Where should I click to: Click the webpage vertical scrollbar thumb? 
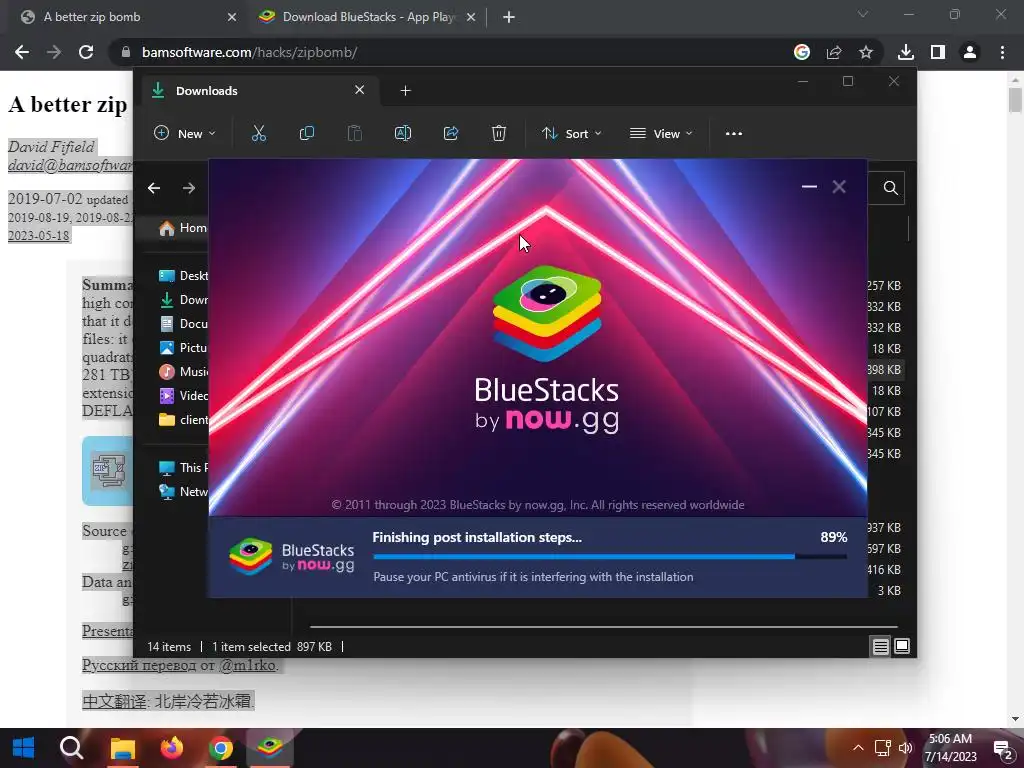[1015, 100]
